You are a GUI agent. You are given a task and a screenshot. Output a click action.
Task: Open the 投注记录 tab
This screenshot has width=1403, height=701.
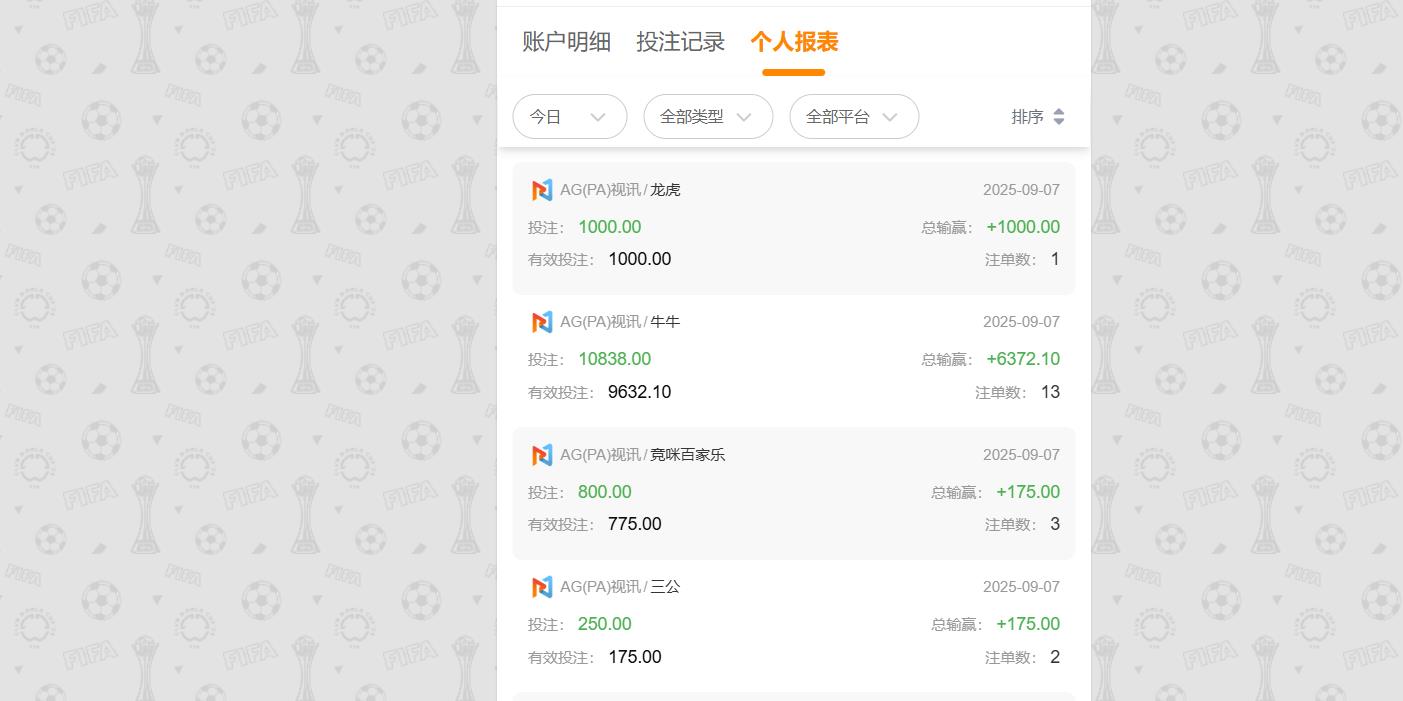(680, 42)
